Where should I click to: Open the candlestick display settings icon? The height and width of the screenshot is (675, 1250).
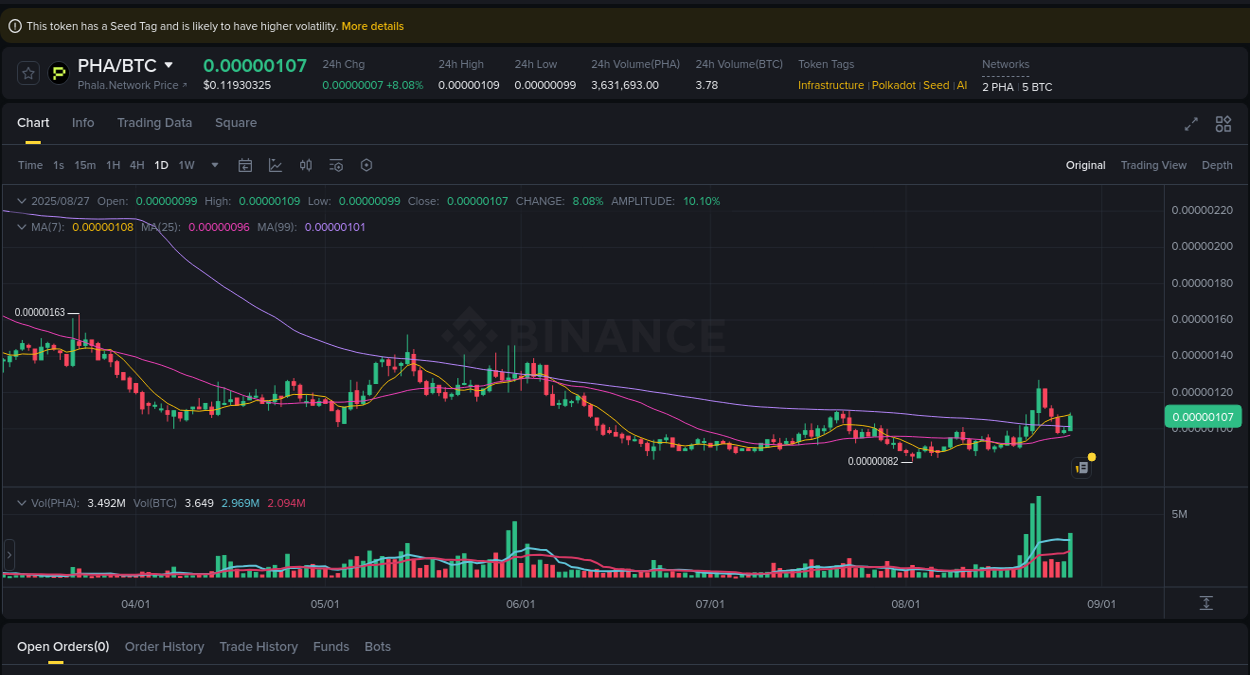(306, 165)
